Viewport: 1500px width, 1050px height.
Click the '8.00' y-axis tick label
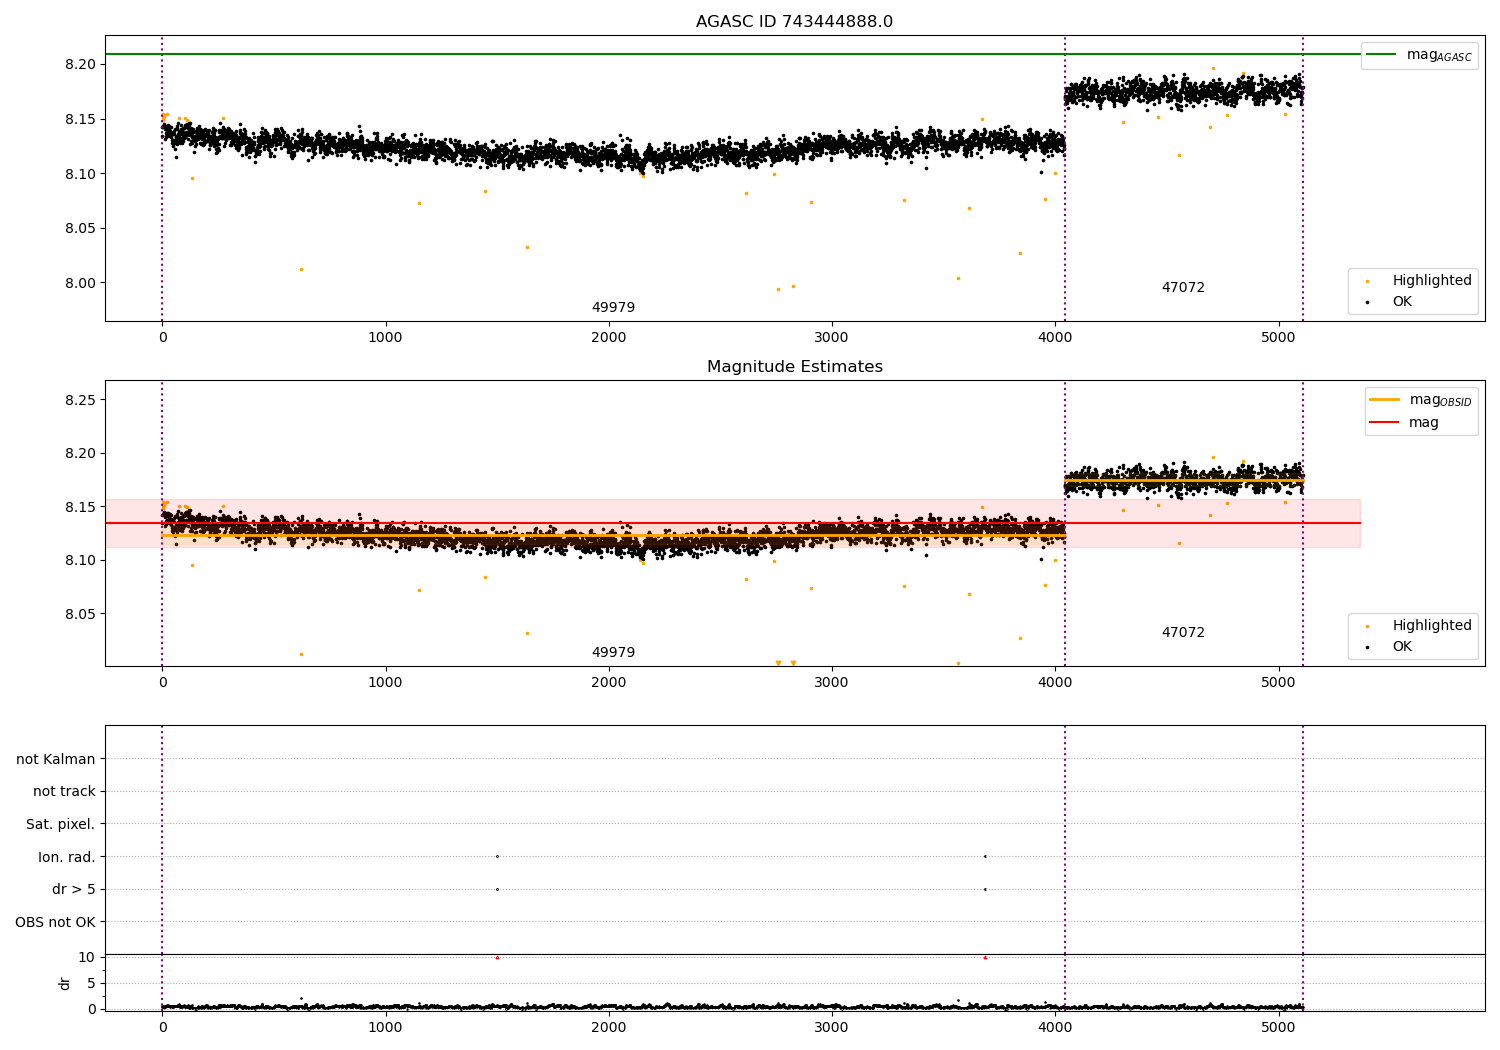pyautogui.click(x=79, y=283)
